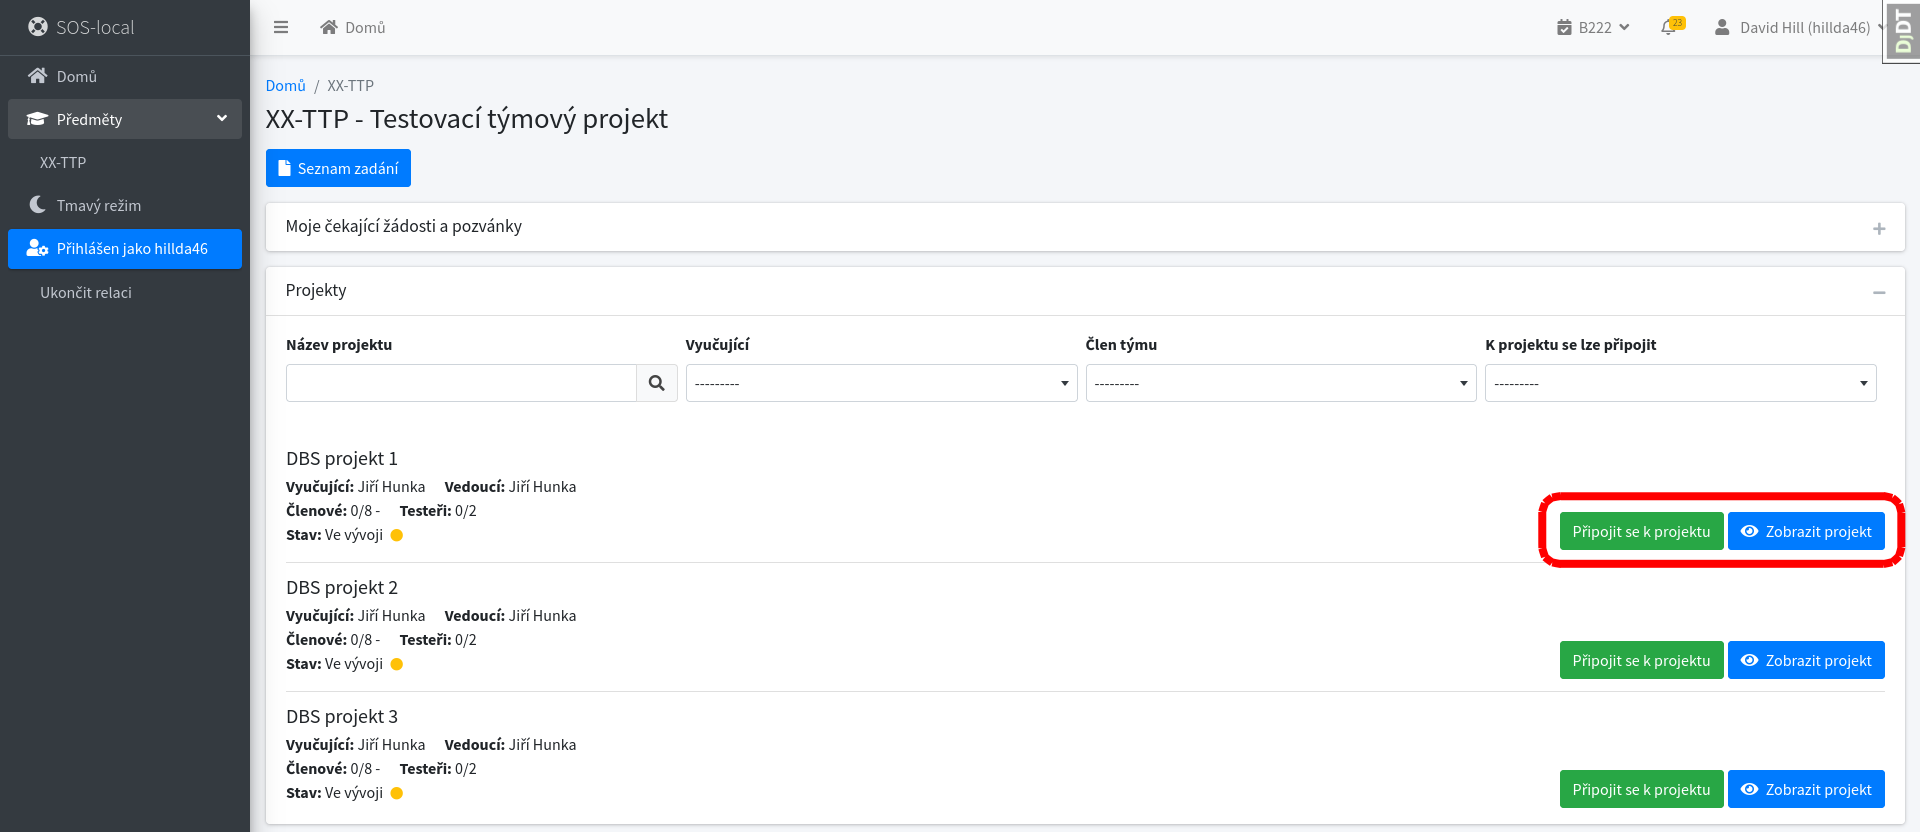Show DBS projekt 2 via Zobrazit projekt
Viewport: 1920px width, 832px height.
(x=1806, y=660)
